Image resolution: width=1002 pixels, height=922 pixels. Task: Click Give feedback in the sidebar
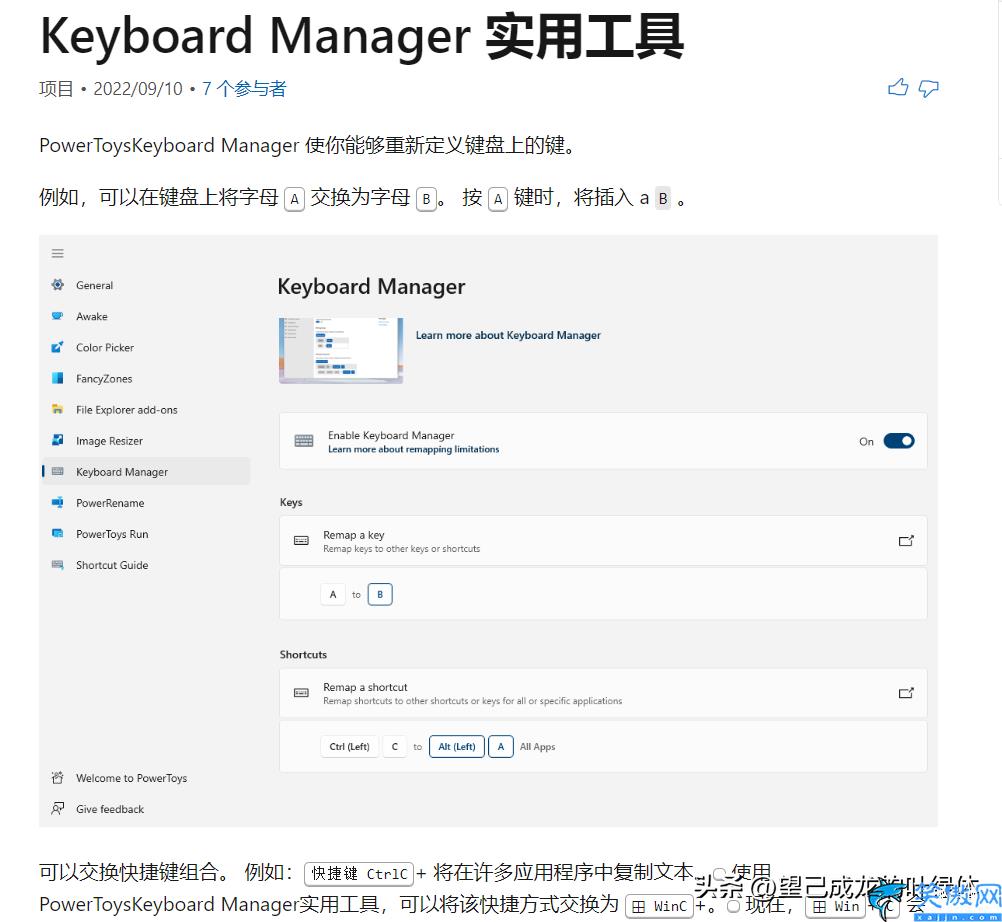point(146,809)
